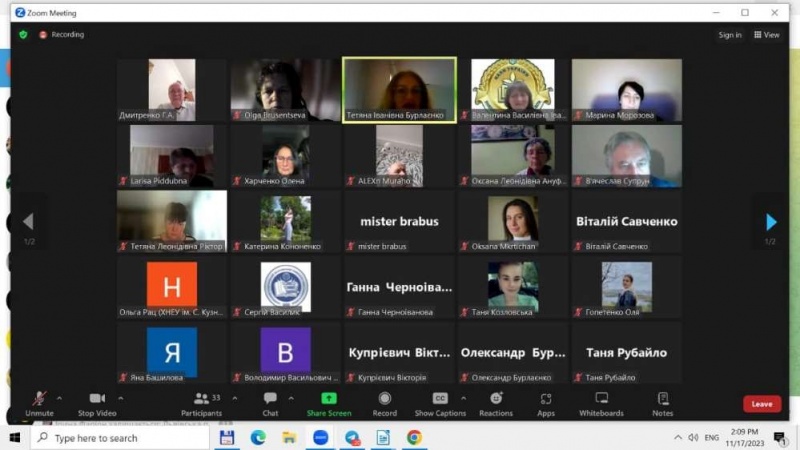
Task: Open Whiteboards from the toolbar
Action: click(601, 402)
